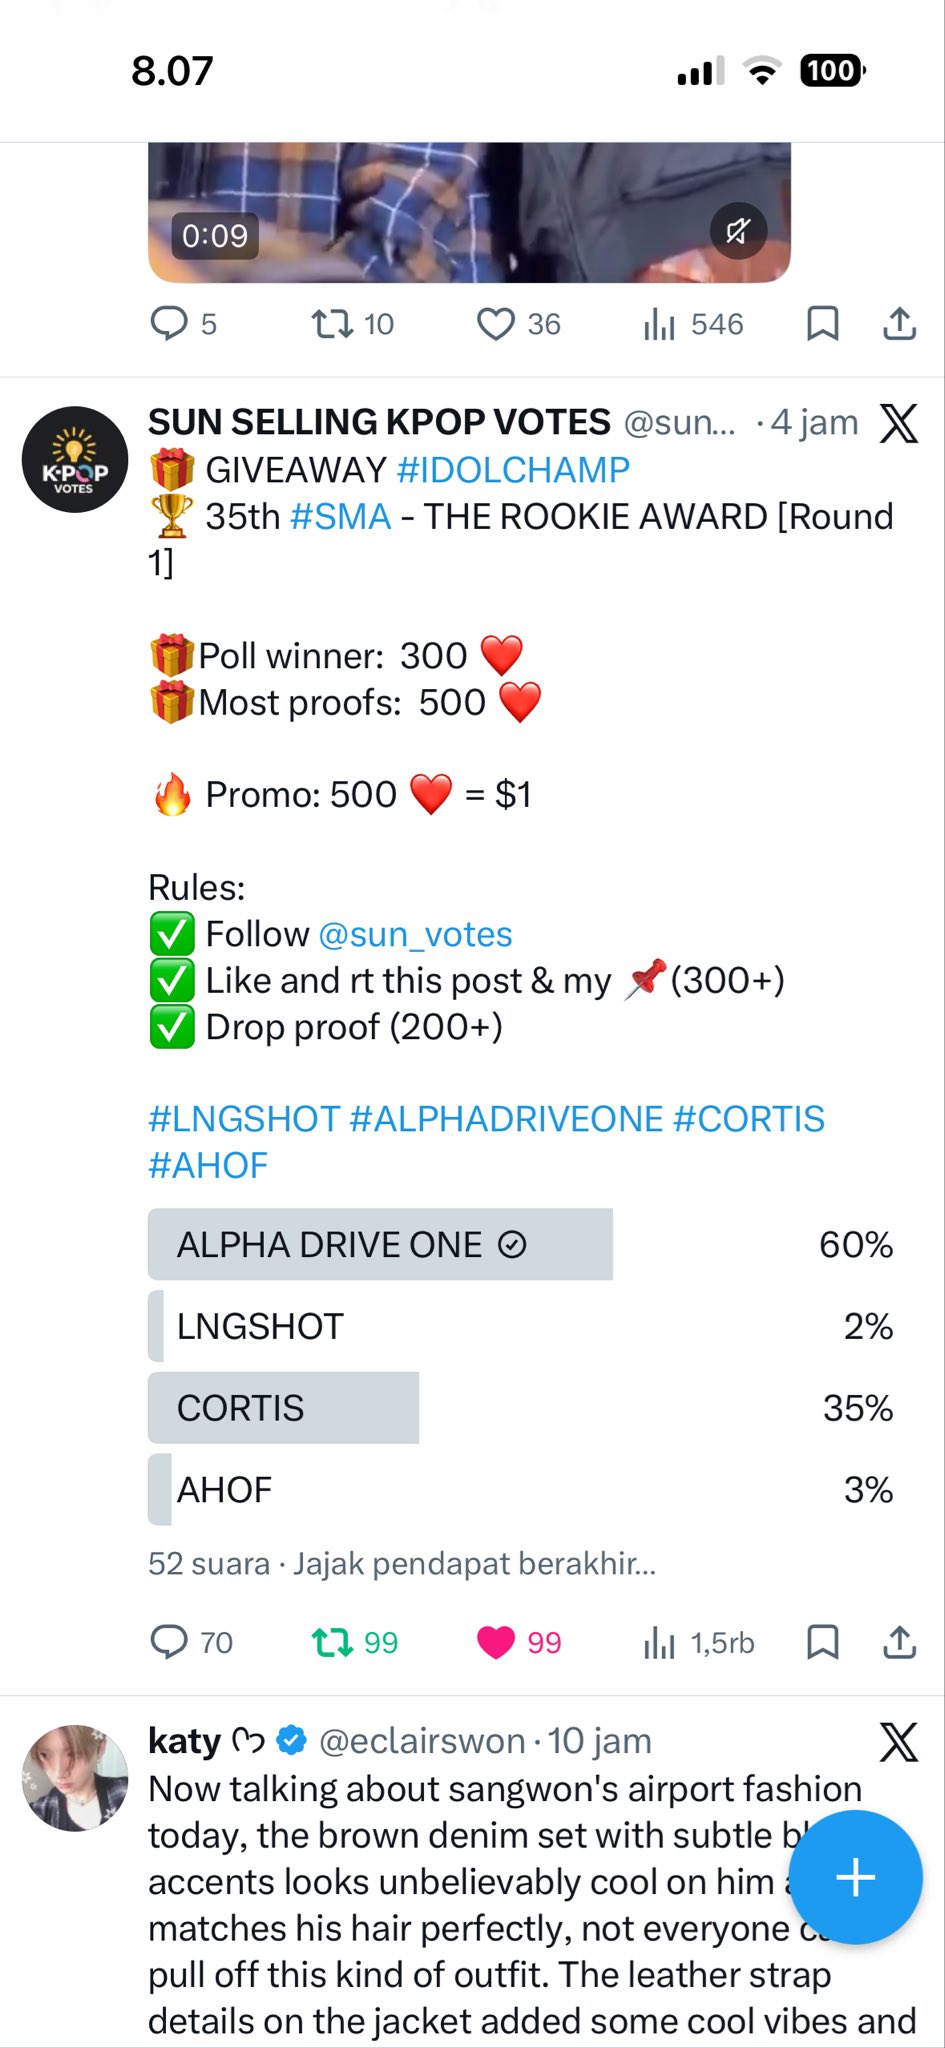This screenshot has width=945, height=2048.
Task: Bookmark the video post
Action: [x=822, y=323]
